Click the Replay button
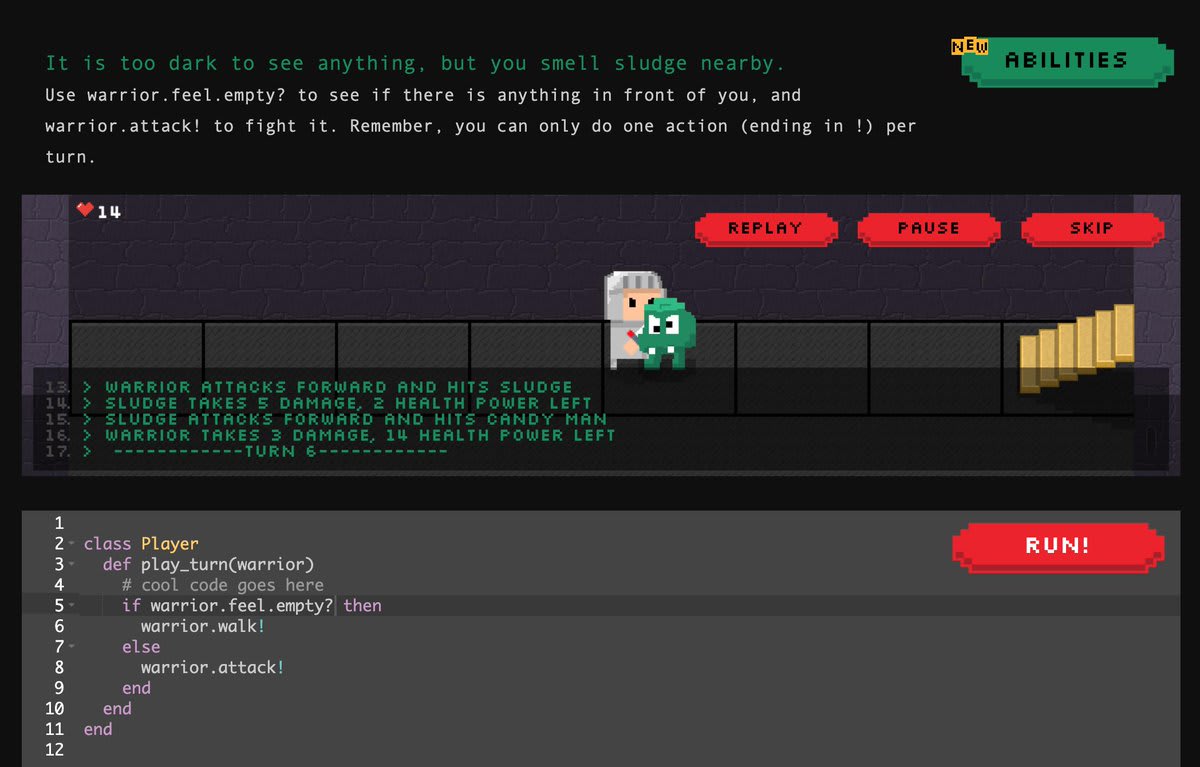The image size is (1200, 767). click(x=765, y=228)
